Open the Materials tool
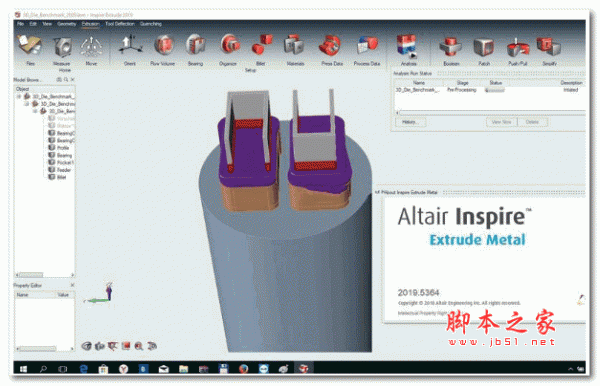The height and width of the screenshot is (386, 600). pos(294,45)
